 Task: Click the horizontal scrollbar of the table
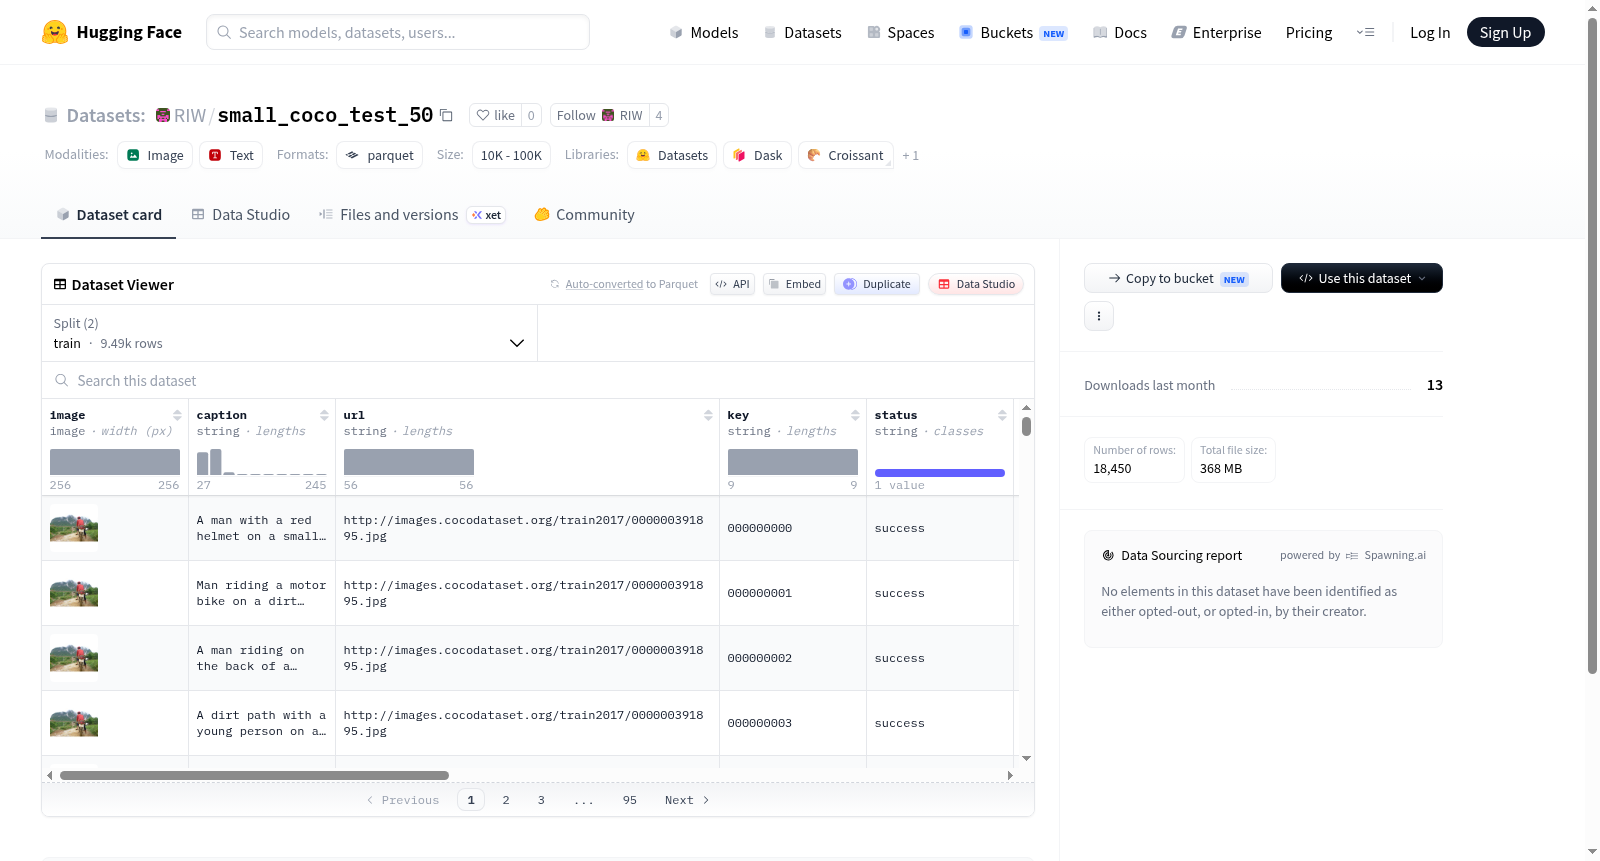point(254,775)
